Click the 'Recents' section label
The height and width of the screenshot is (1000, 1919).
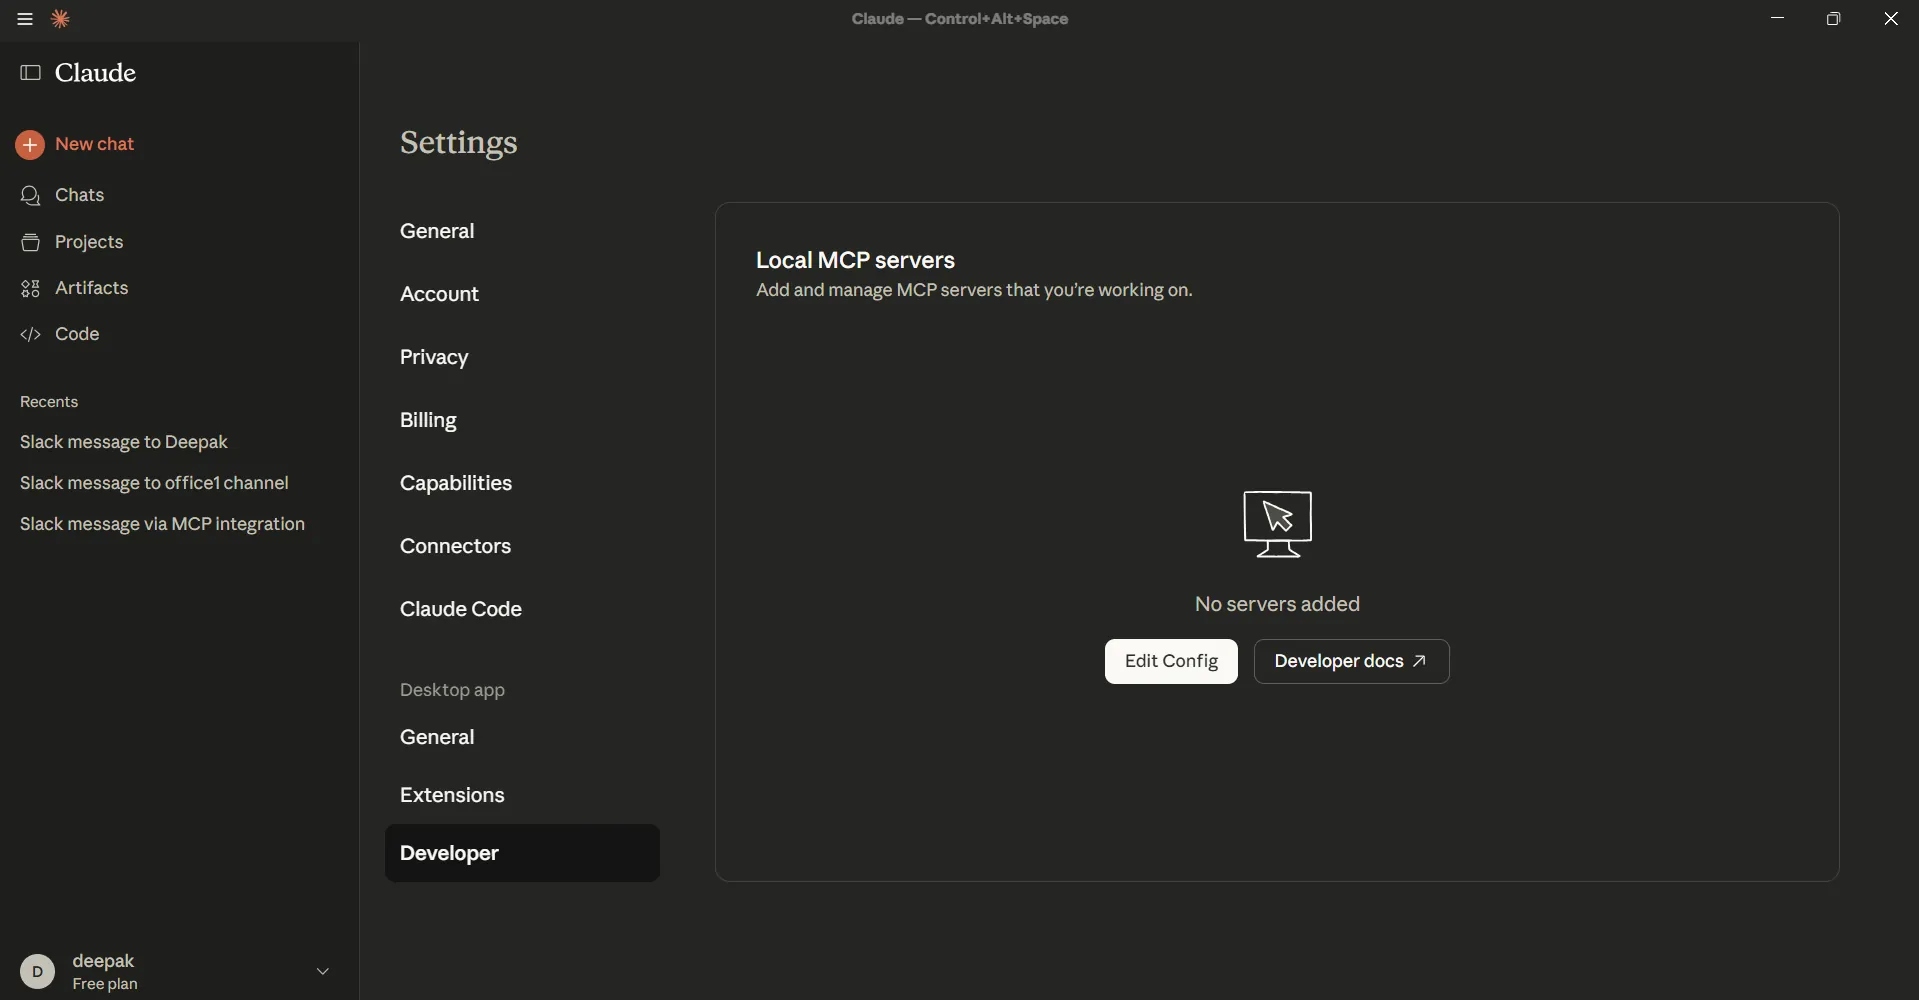49,402
